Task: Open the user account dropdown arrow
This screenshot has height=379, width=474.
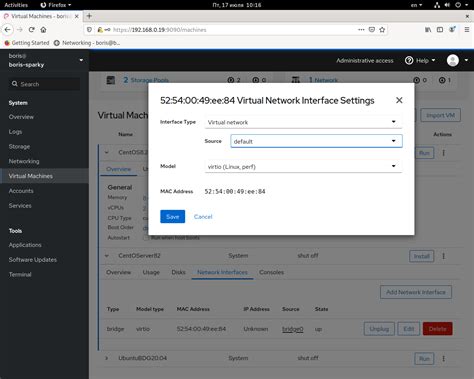Action: click(466, 60)
